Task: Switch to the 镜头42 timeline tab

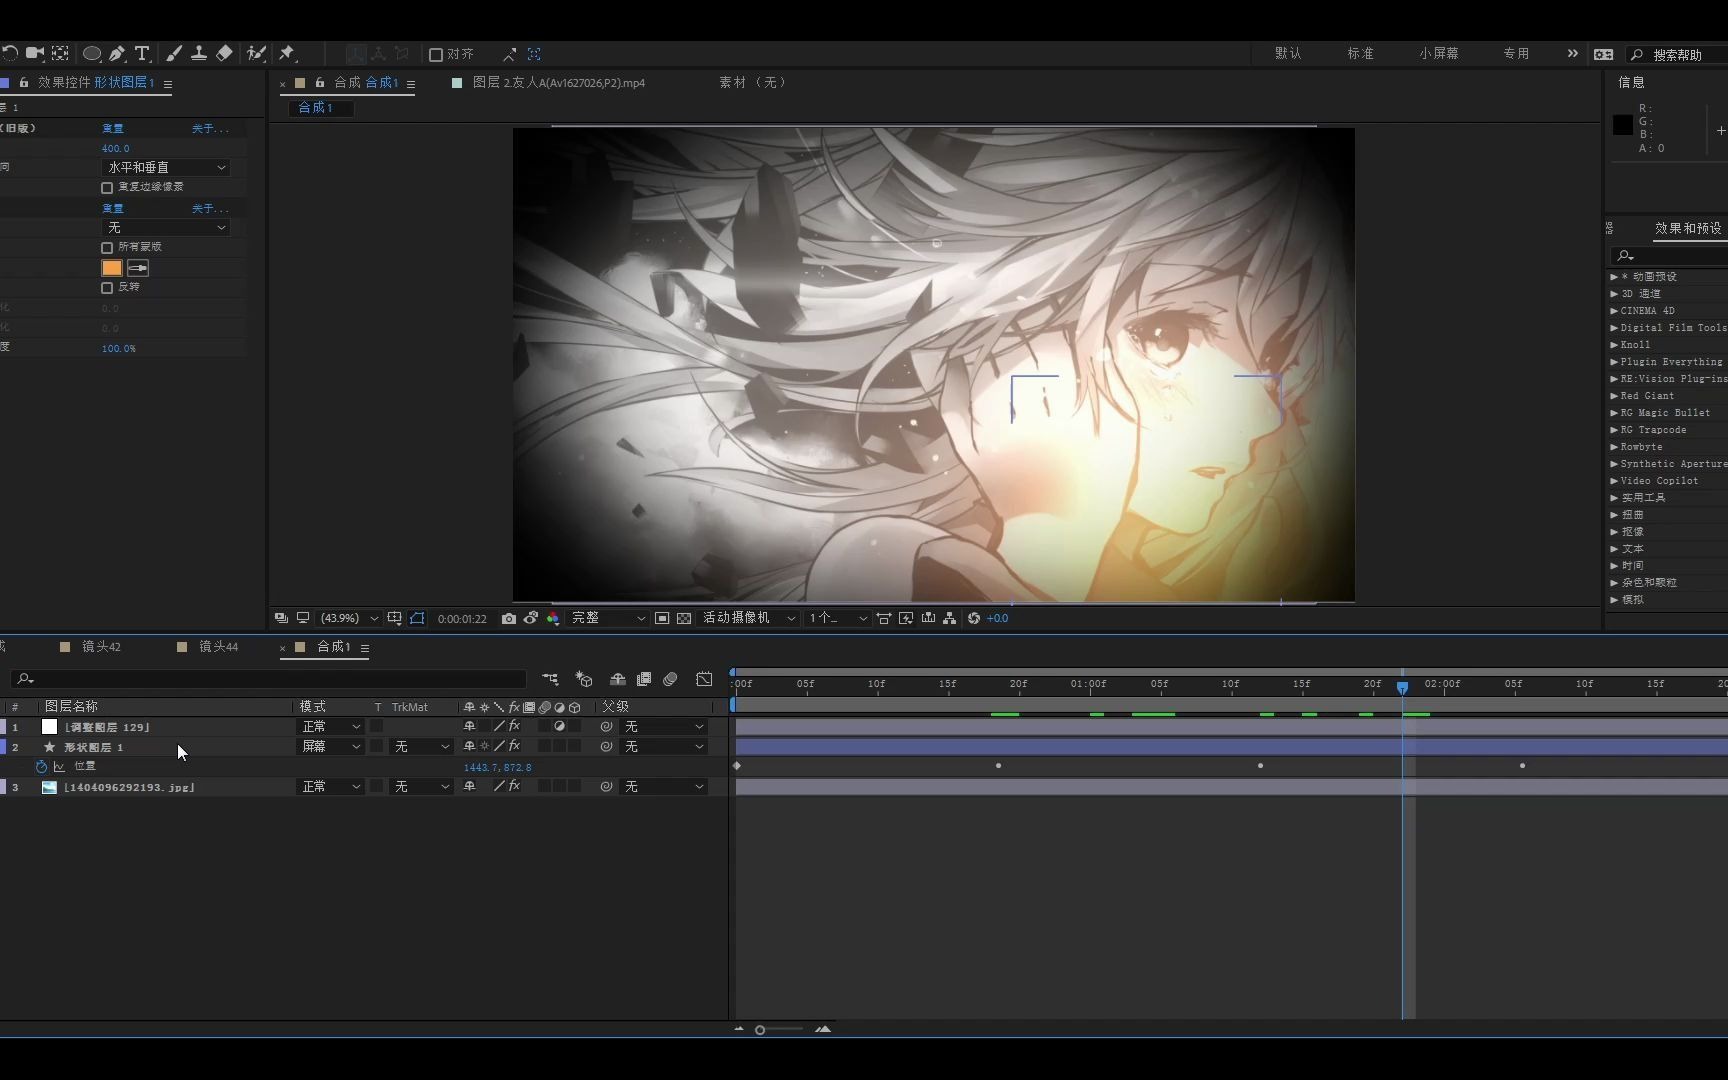Action: click(x=100, y=647)
